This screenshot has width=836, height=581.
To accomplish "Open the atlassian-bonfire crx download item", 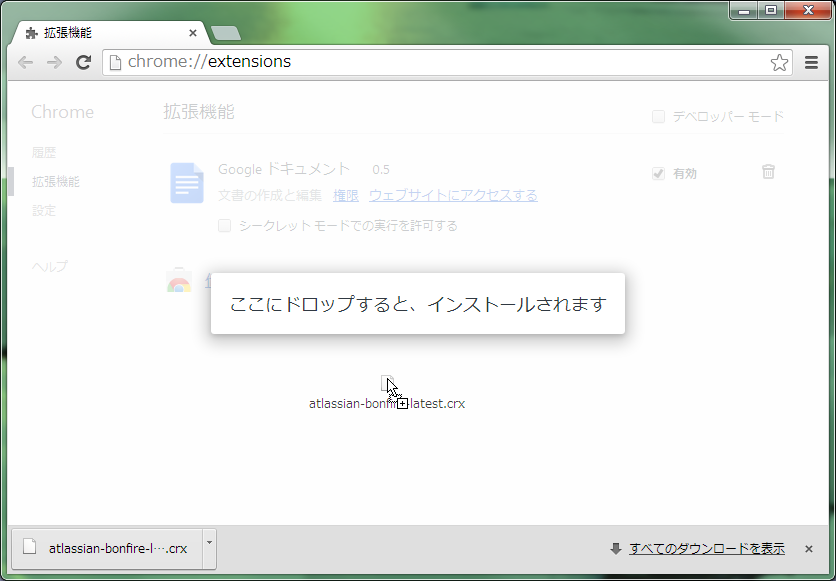I will tap(107, 548).
